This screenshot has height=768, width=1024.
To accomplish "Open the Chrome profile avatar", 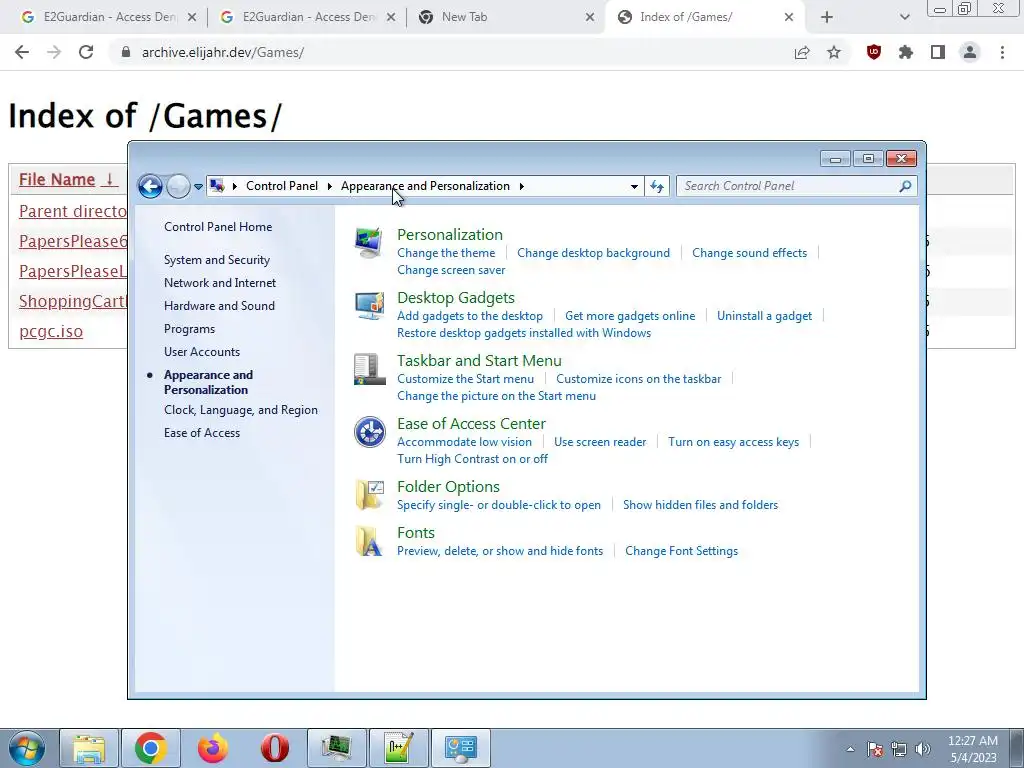I will click(x=970, y=52).
